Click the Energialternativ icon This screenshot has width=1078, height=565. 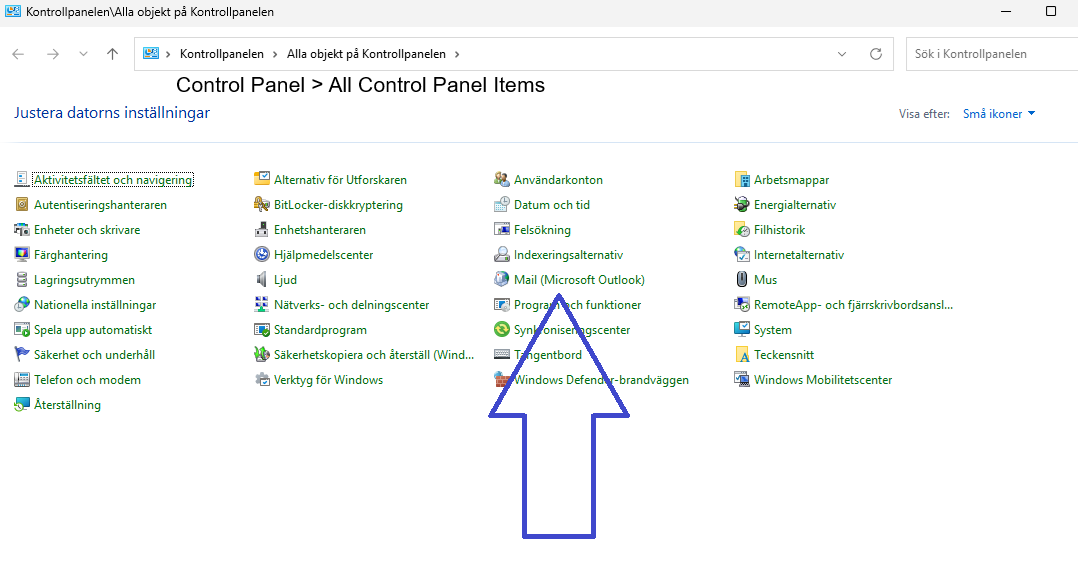[x=742, y=205]
